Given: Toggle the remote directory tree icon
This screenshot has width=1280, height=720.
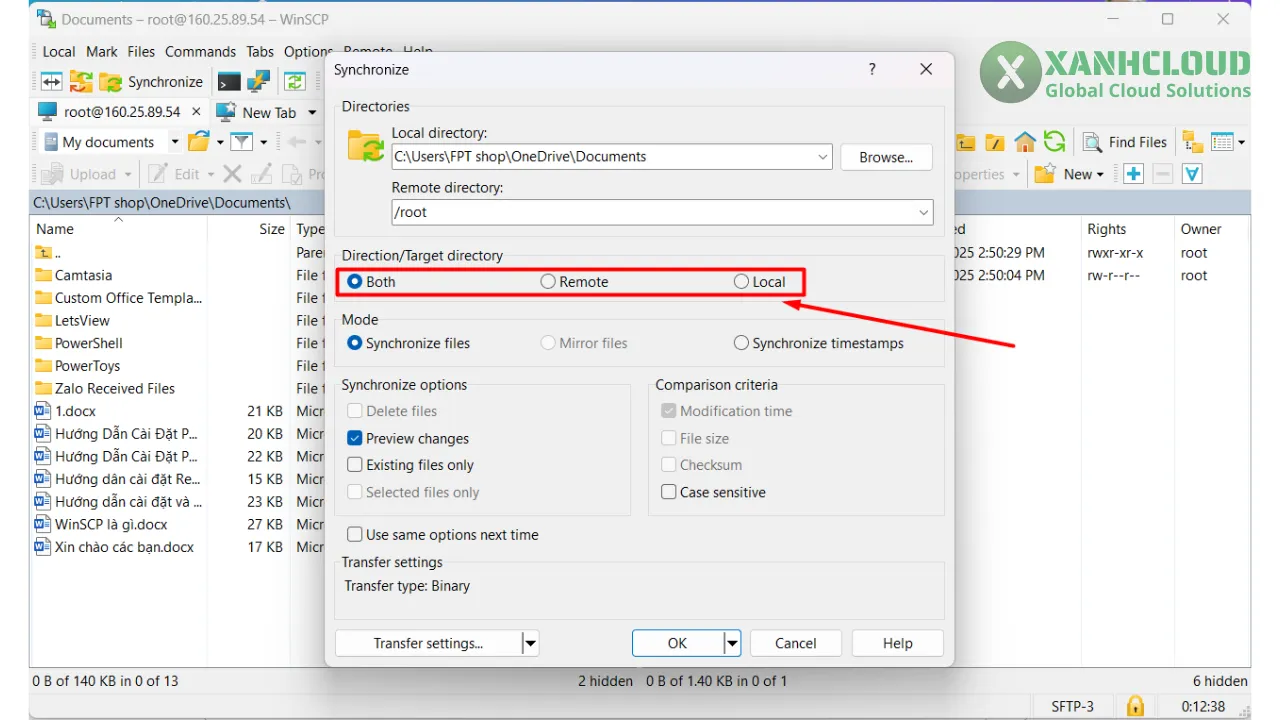Looking at the screenshot, I should (x=1192, y=142).
